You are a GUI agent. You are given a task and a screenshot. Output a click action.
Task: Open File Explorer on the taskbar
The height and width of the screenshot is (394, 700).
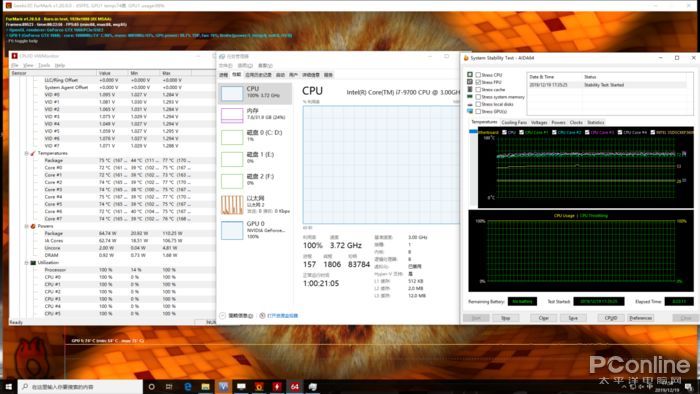tap(205, 386)
